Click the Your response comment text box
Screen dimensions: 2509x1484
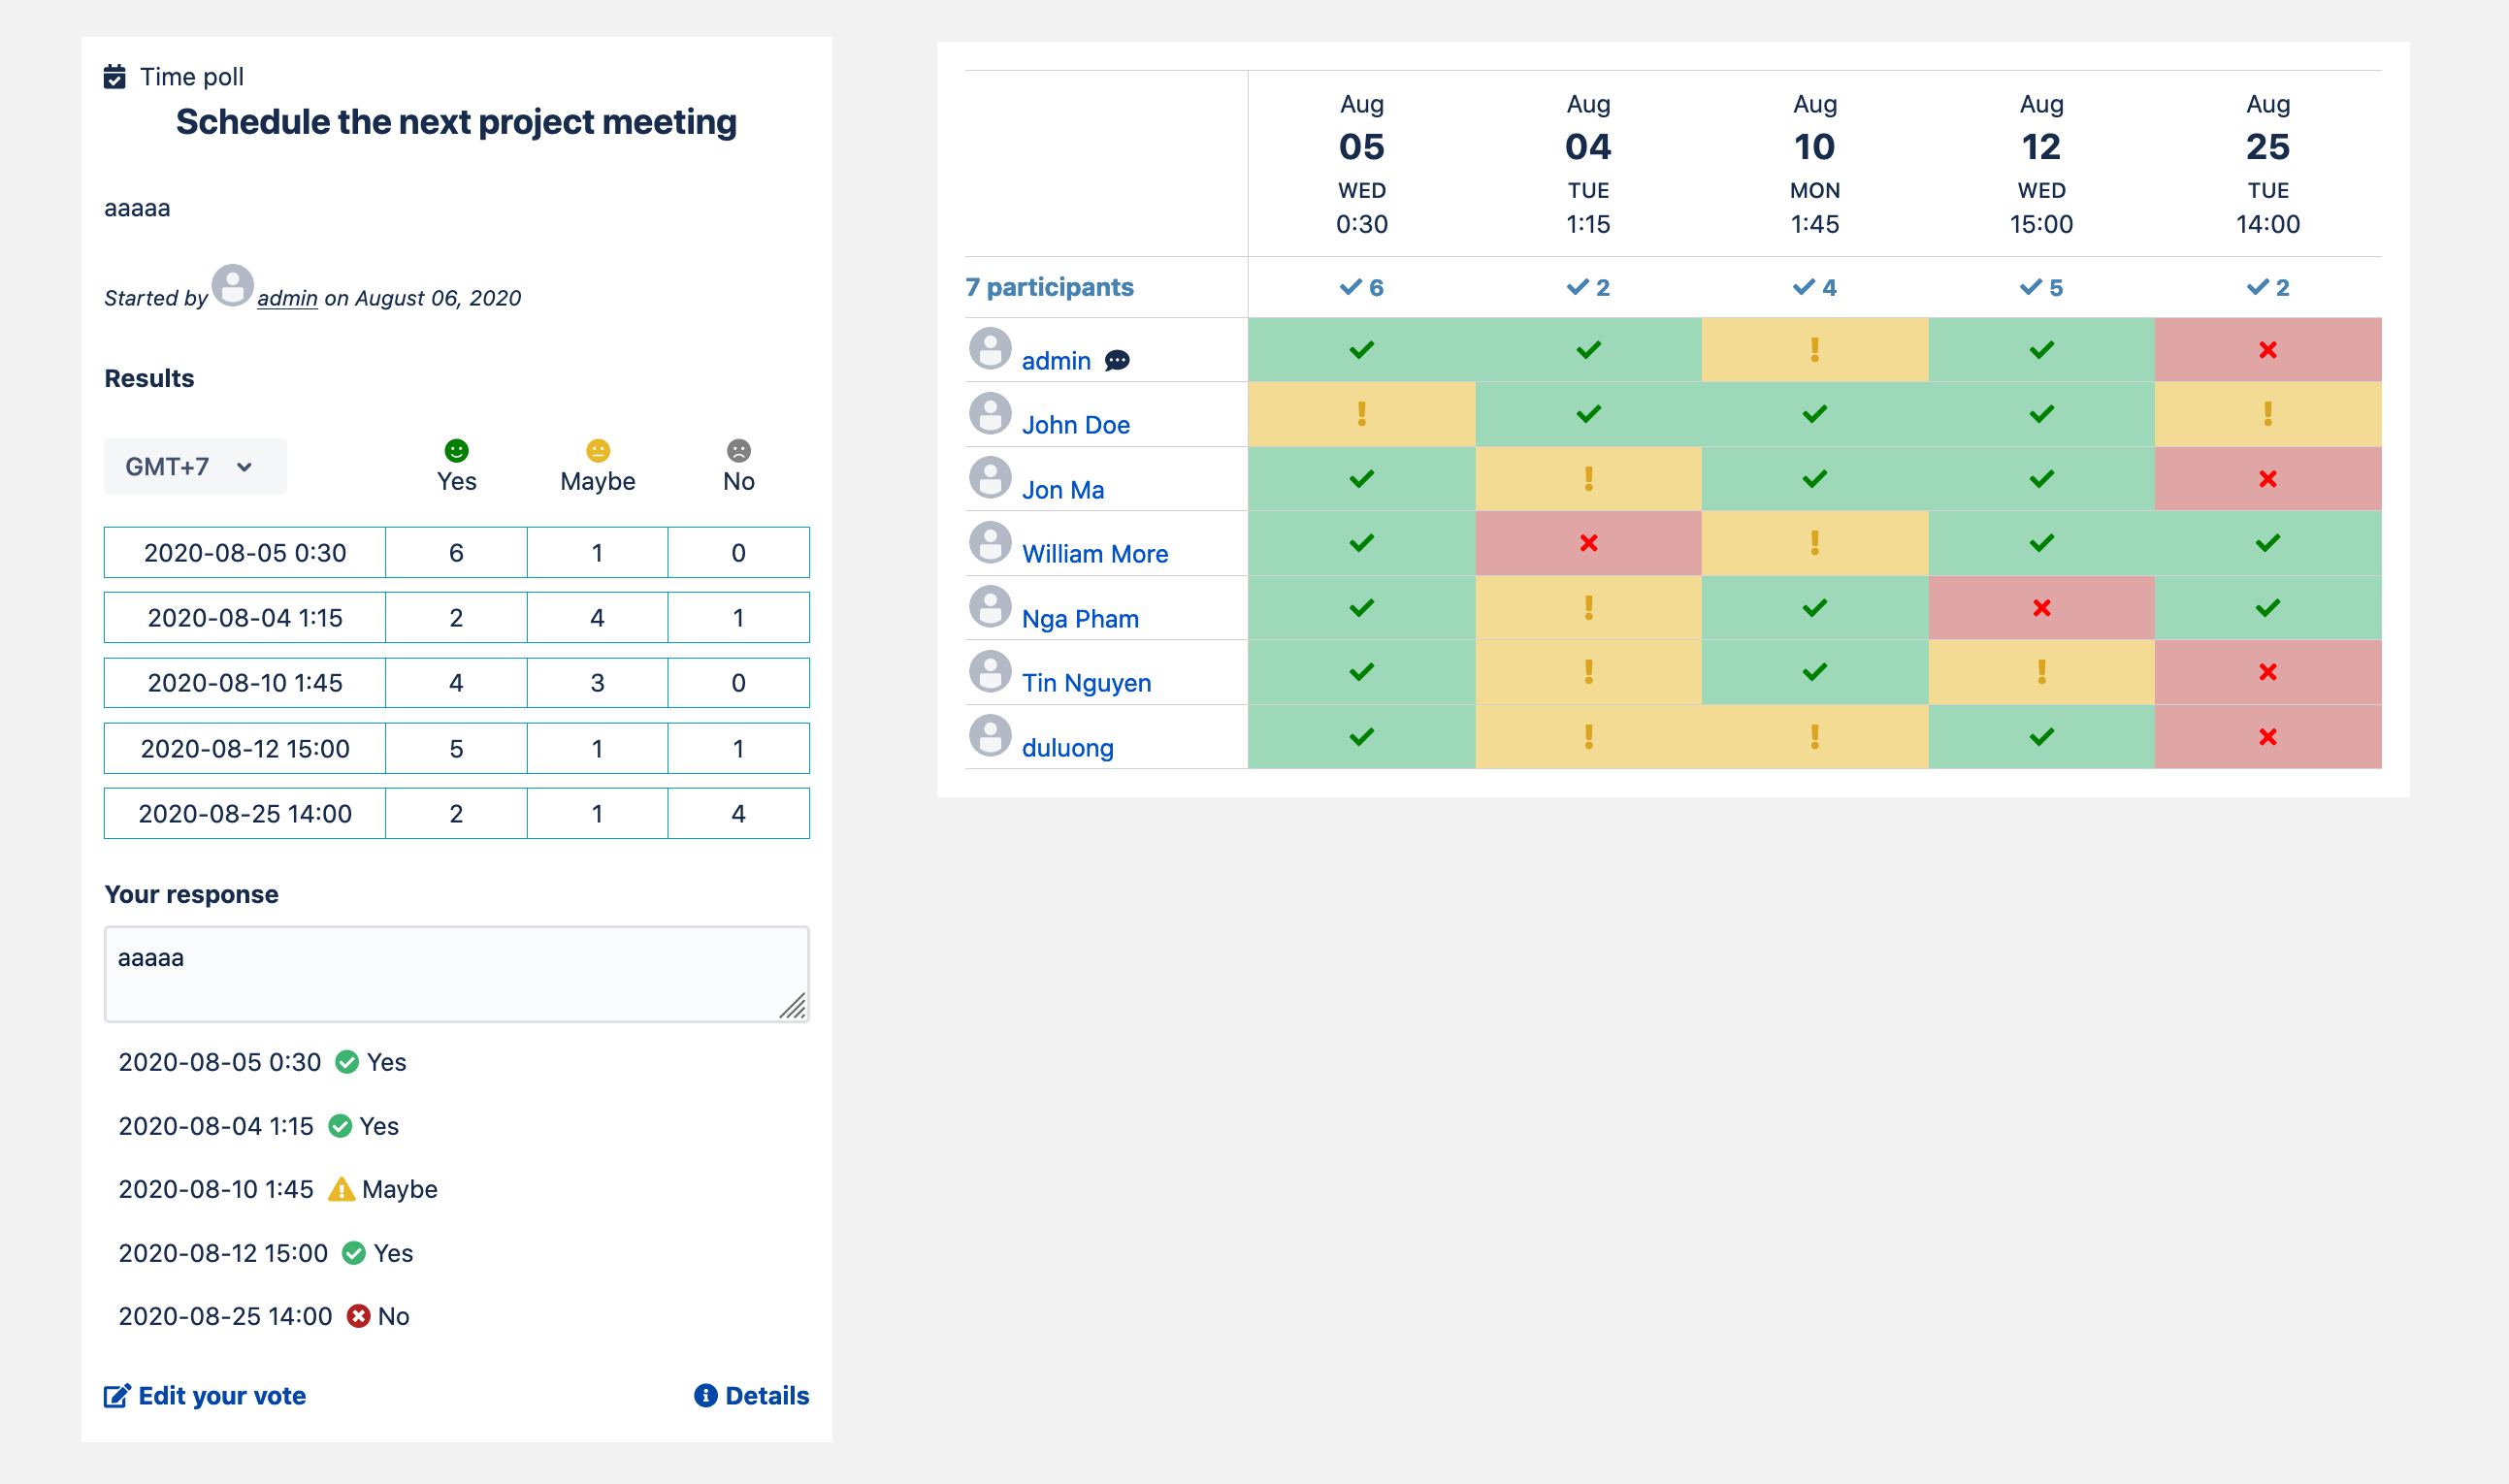456,973
